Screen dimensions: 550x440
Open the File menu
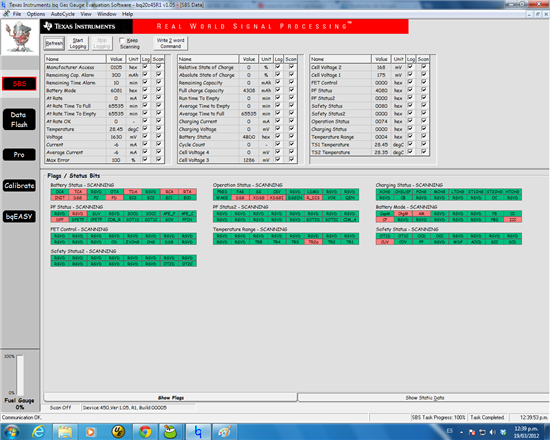(x=17, y=14)
